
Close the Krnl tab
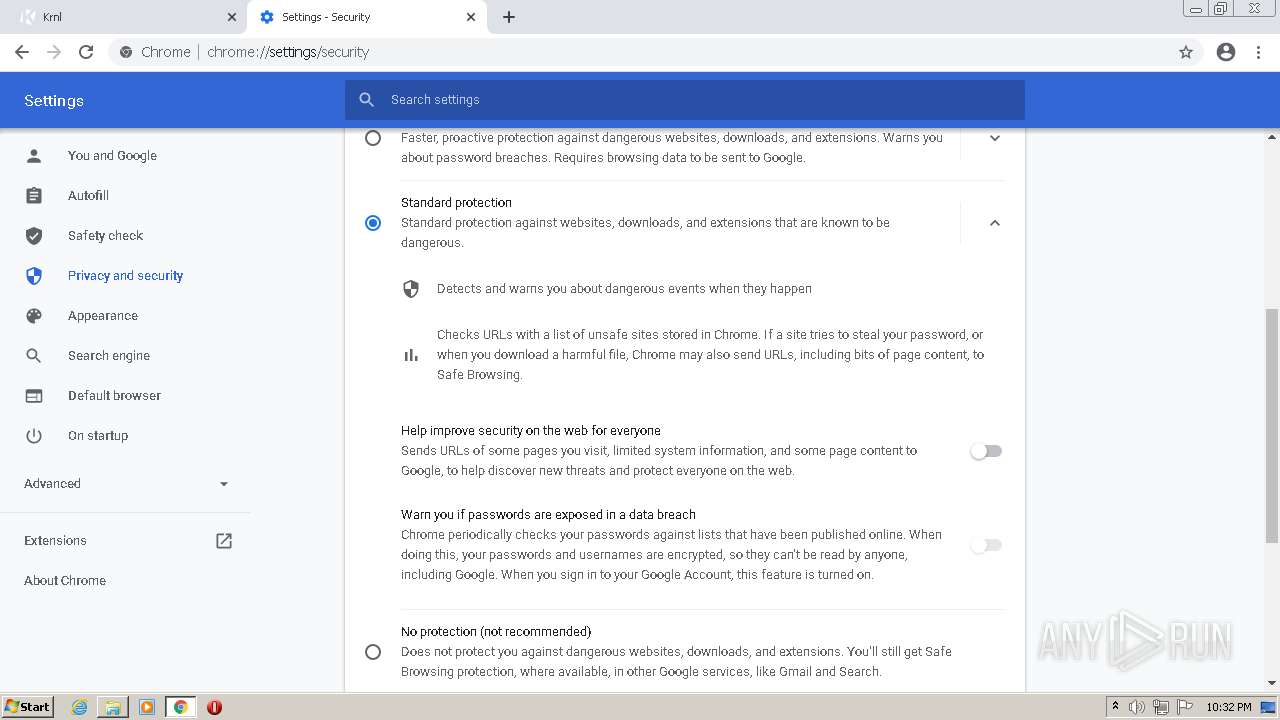point(232,17)
